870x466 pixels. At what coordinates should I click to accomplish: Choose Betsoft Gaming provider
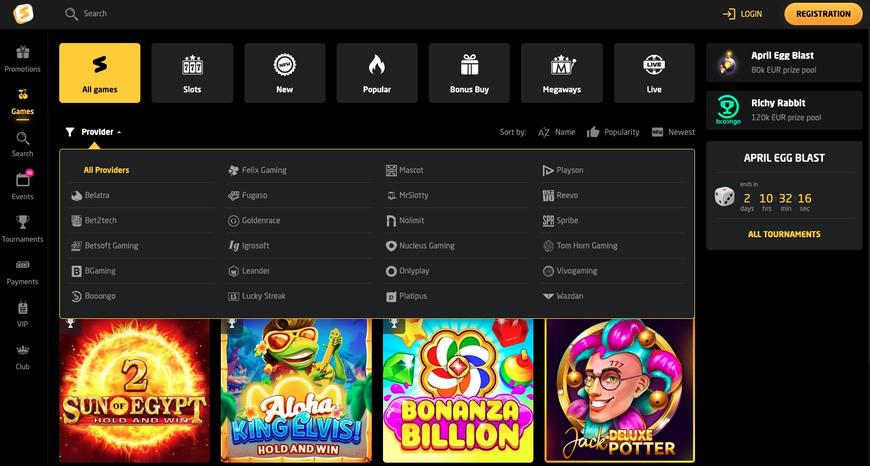[x=105, y=246]
